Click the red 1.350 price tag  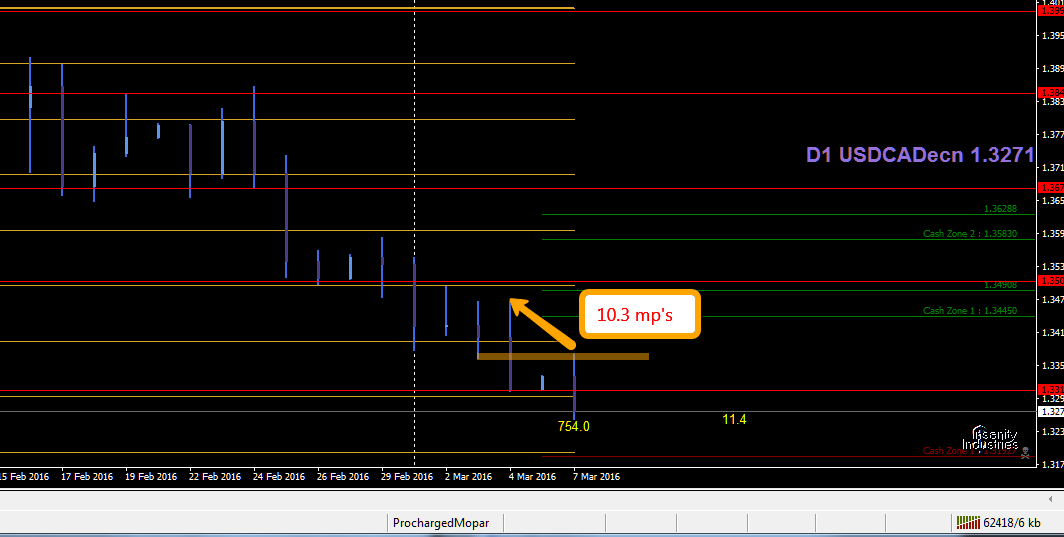[x=1052, y=280]
